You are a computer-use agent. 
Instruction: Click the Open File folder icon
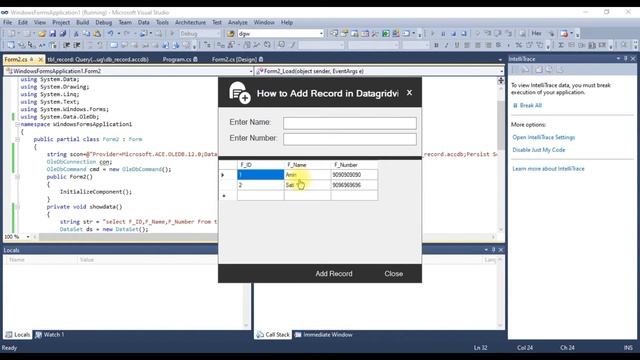pyautogui.click(x=42, y=33)
